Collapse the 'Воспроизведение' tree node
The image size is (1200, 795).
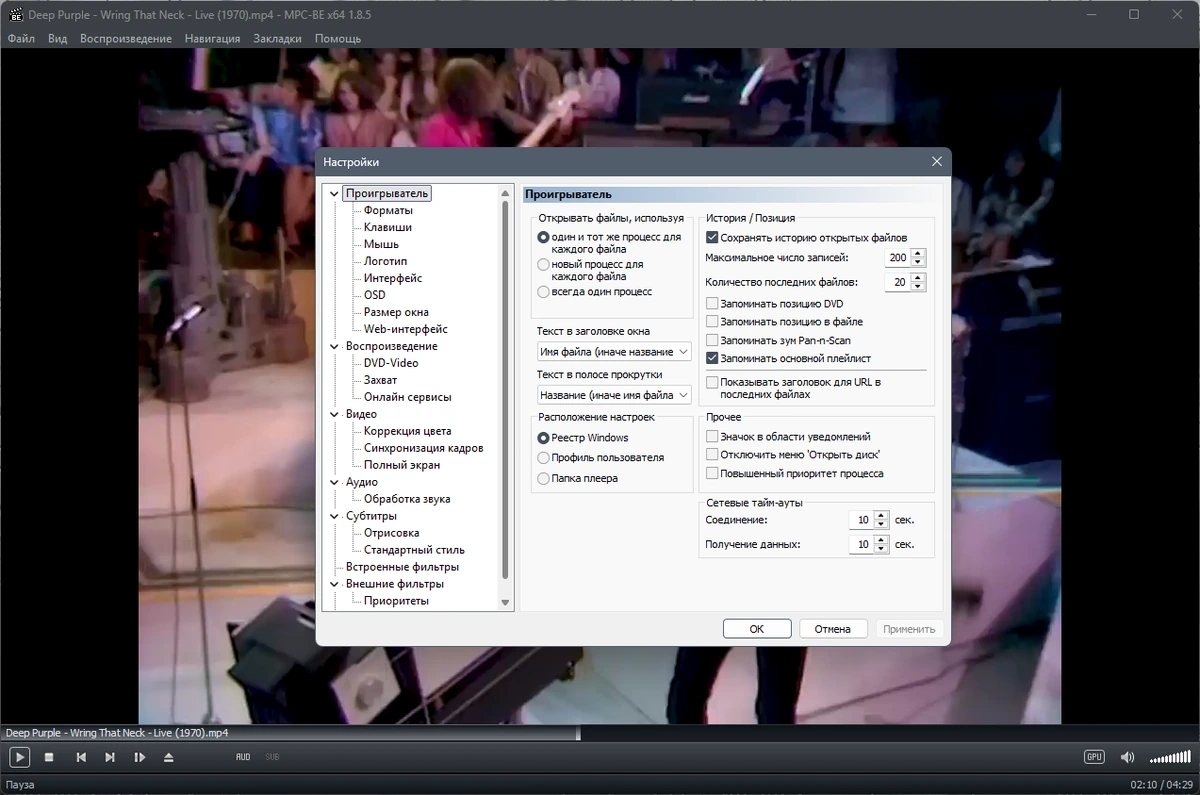pyautogui.click(x=335, y=346)
